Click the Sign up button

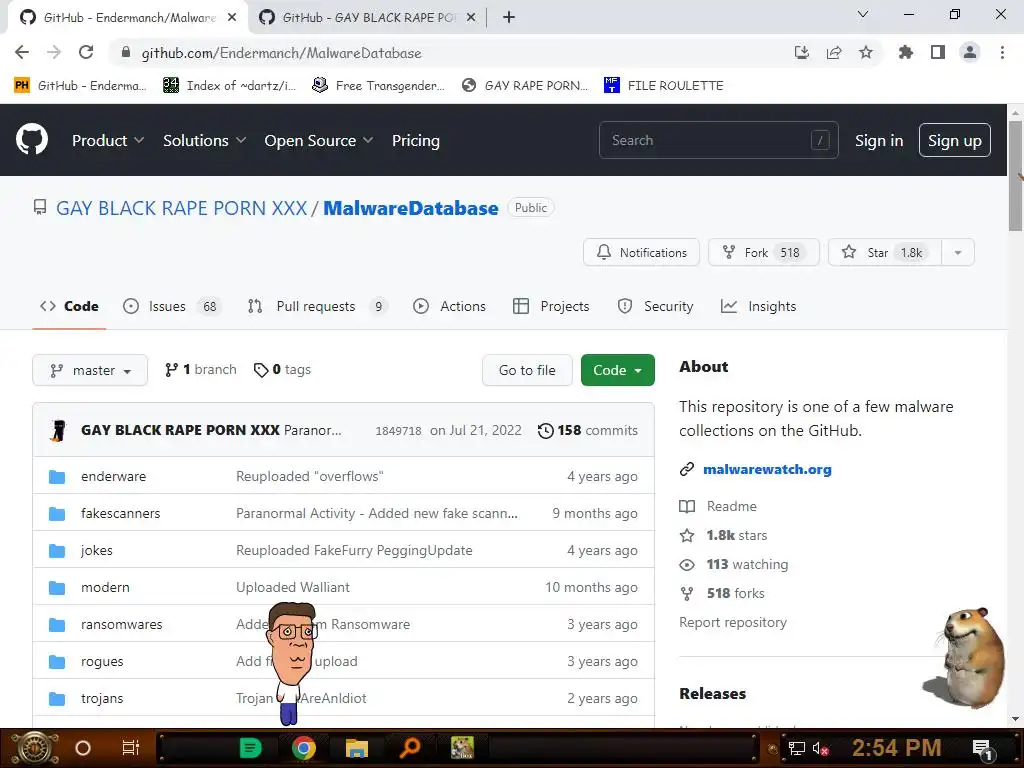click(955, 140)
